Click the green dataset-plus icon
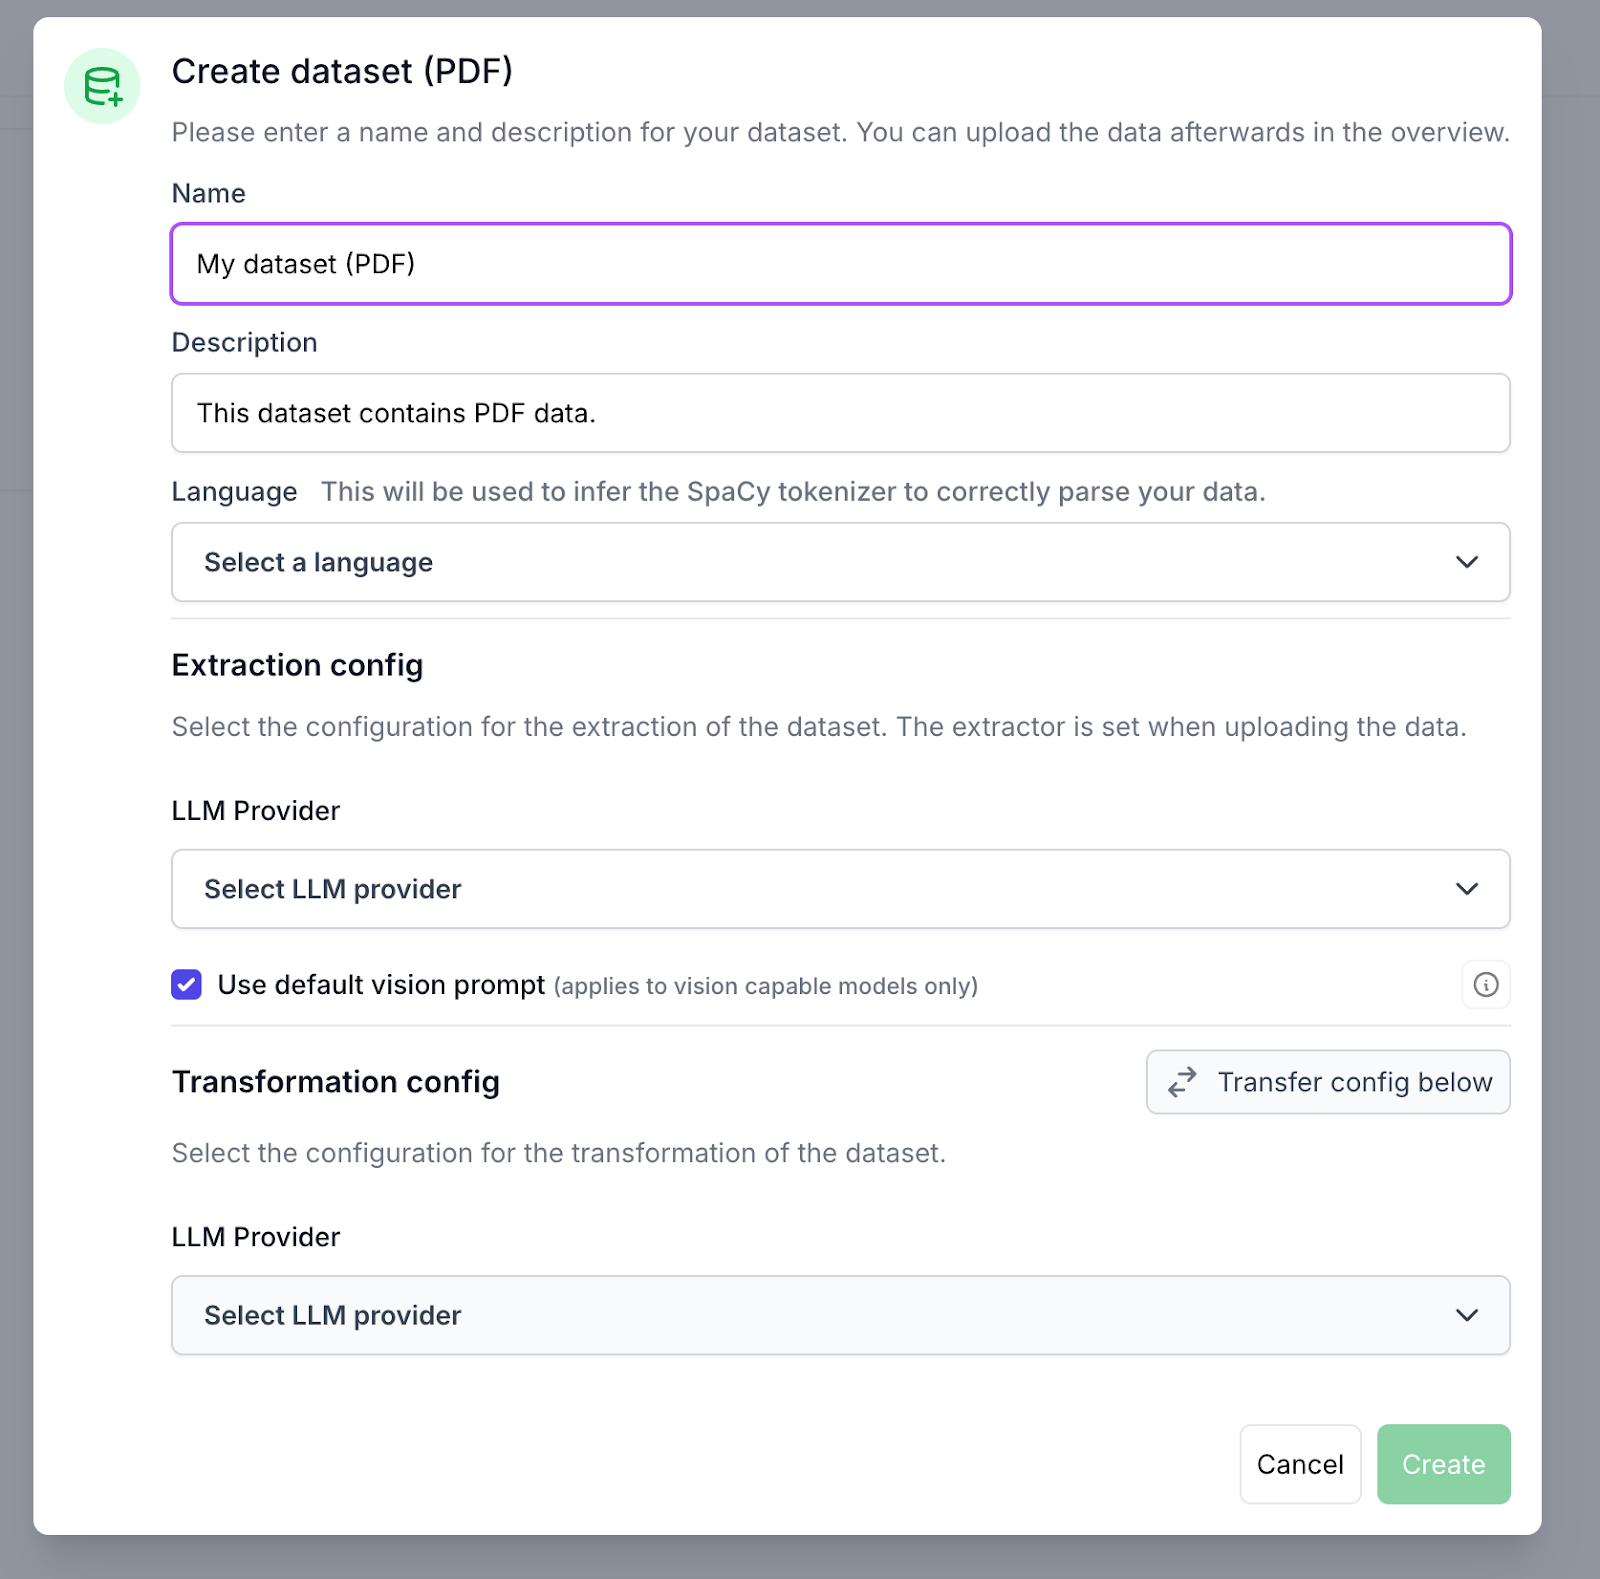1600x1579 pixels. pyautogui.click(x=102, y=87)
